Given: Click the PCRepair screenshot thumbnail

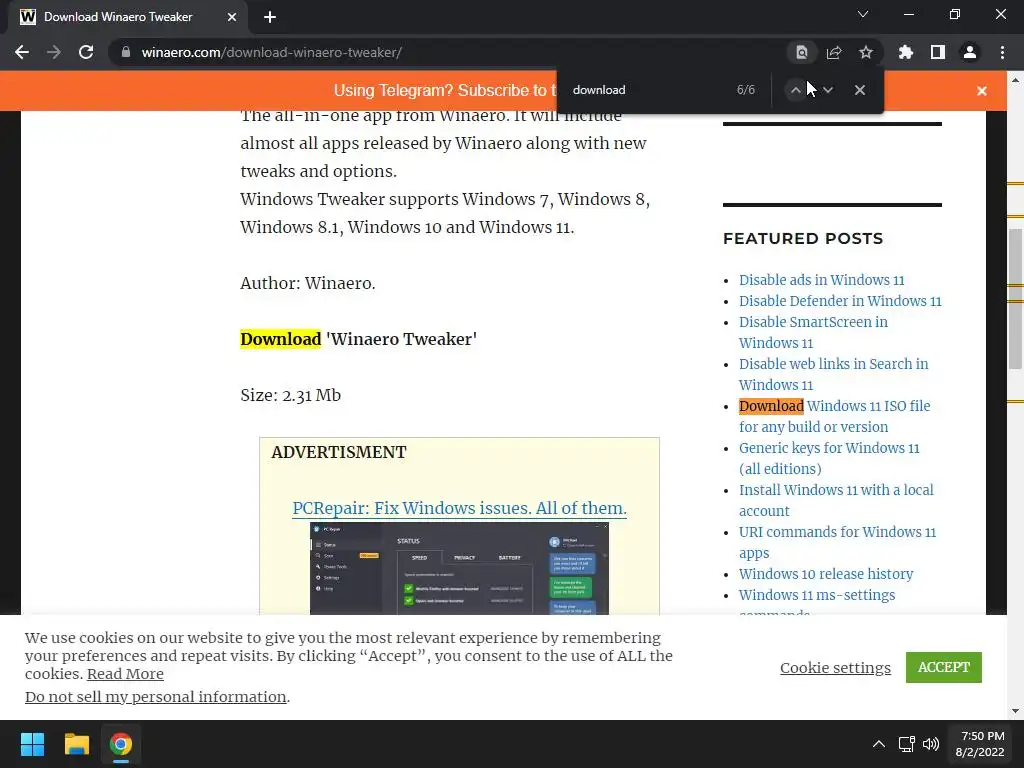Looking at the screenshot, I should (459, 568).
